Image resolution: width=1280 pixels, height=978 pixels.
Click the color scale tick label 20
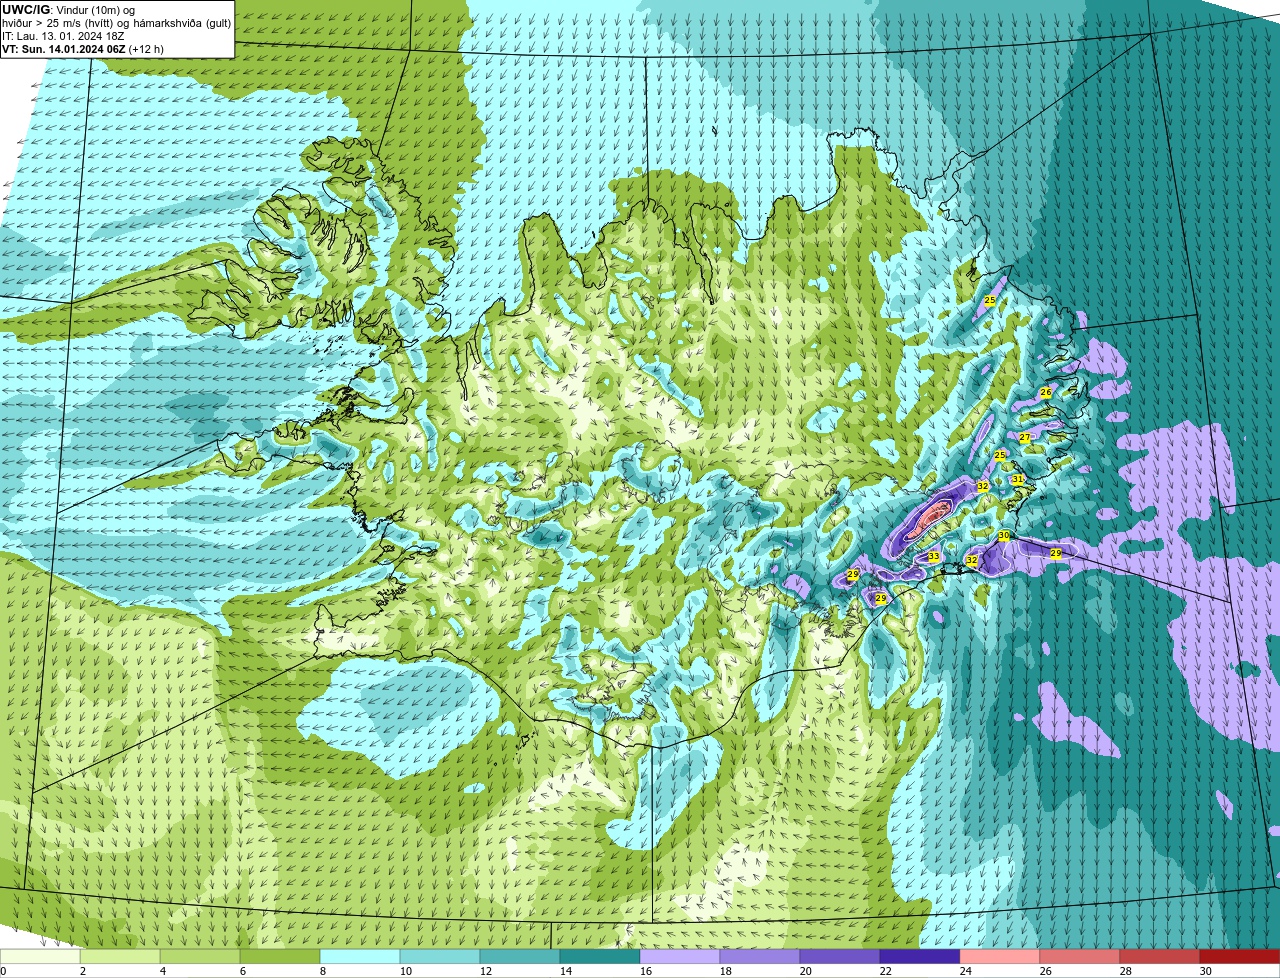pos(806,971)
